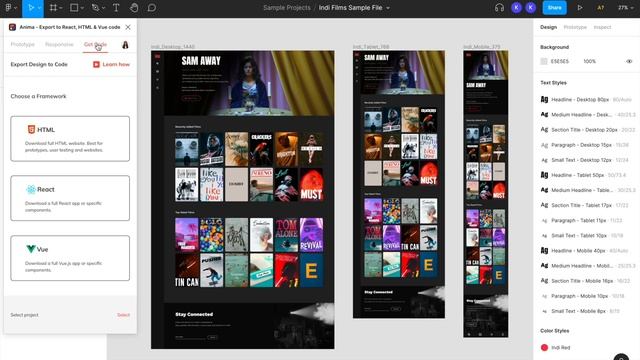The image size is (640, 360).
Task: Choose the HTML framework card
Action: 70,139
